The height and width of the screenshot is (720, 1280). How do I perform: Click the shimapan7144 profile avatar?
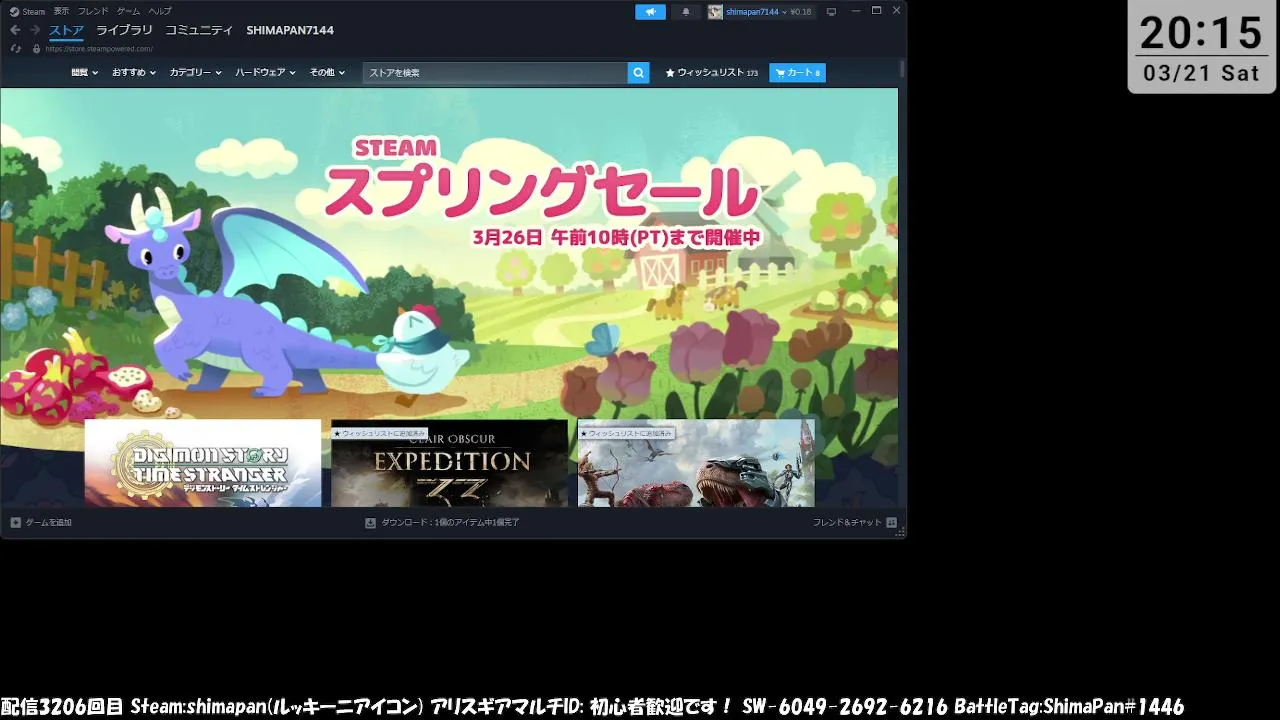(x=715, y=12)
